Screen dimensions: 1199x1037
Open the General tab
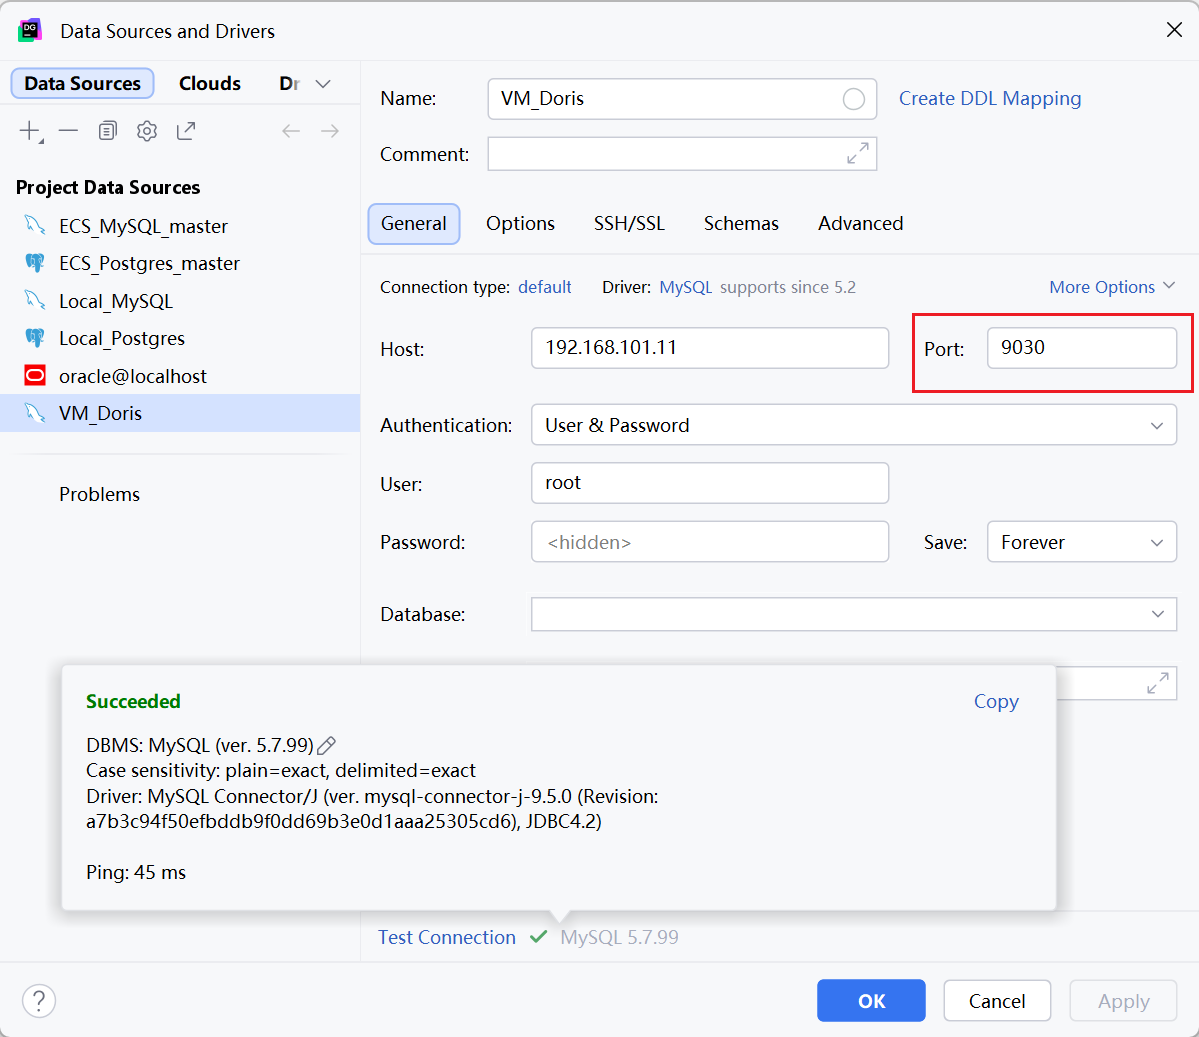pos(414,223)
